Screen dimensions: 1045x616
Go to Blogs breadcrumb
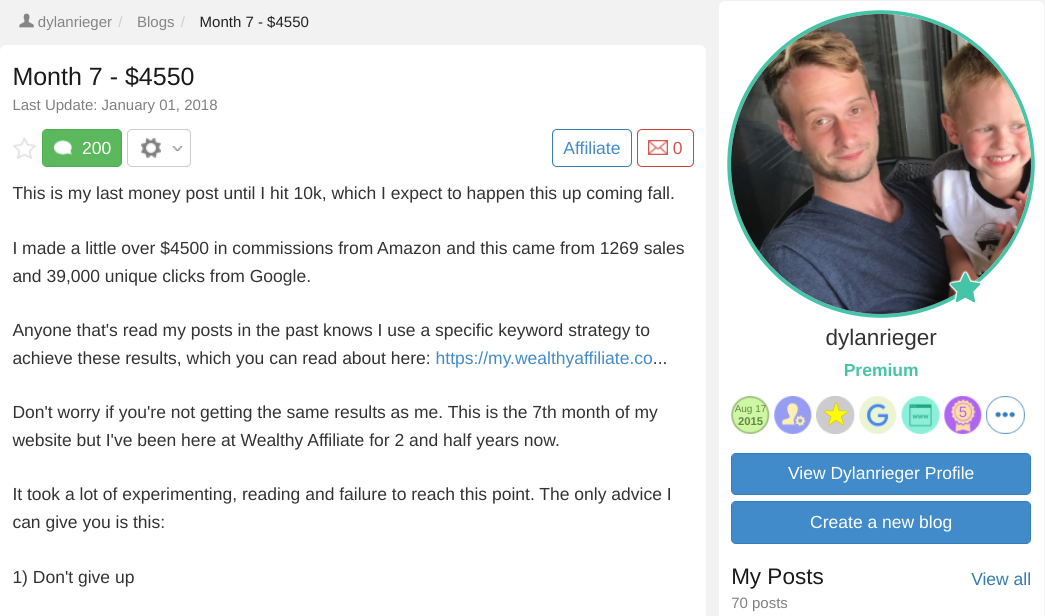point(155,22)
